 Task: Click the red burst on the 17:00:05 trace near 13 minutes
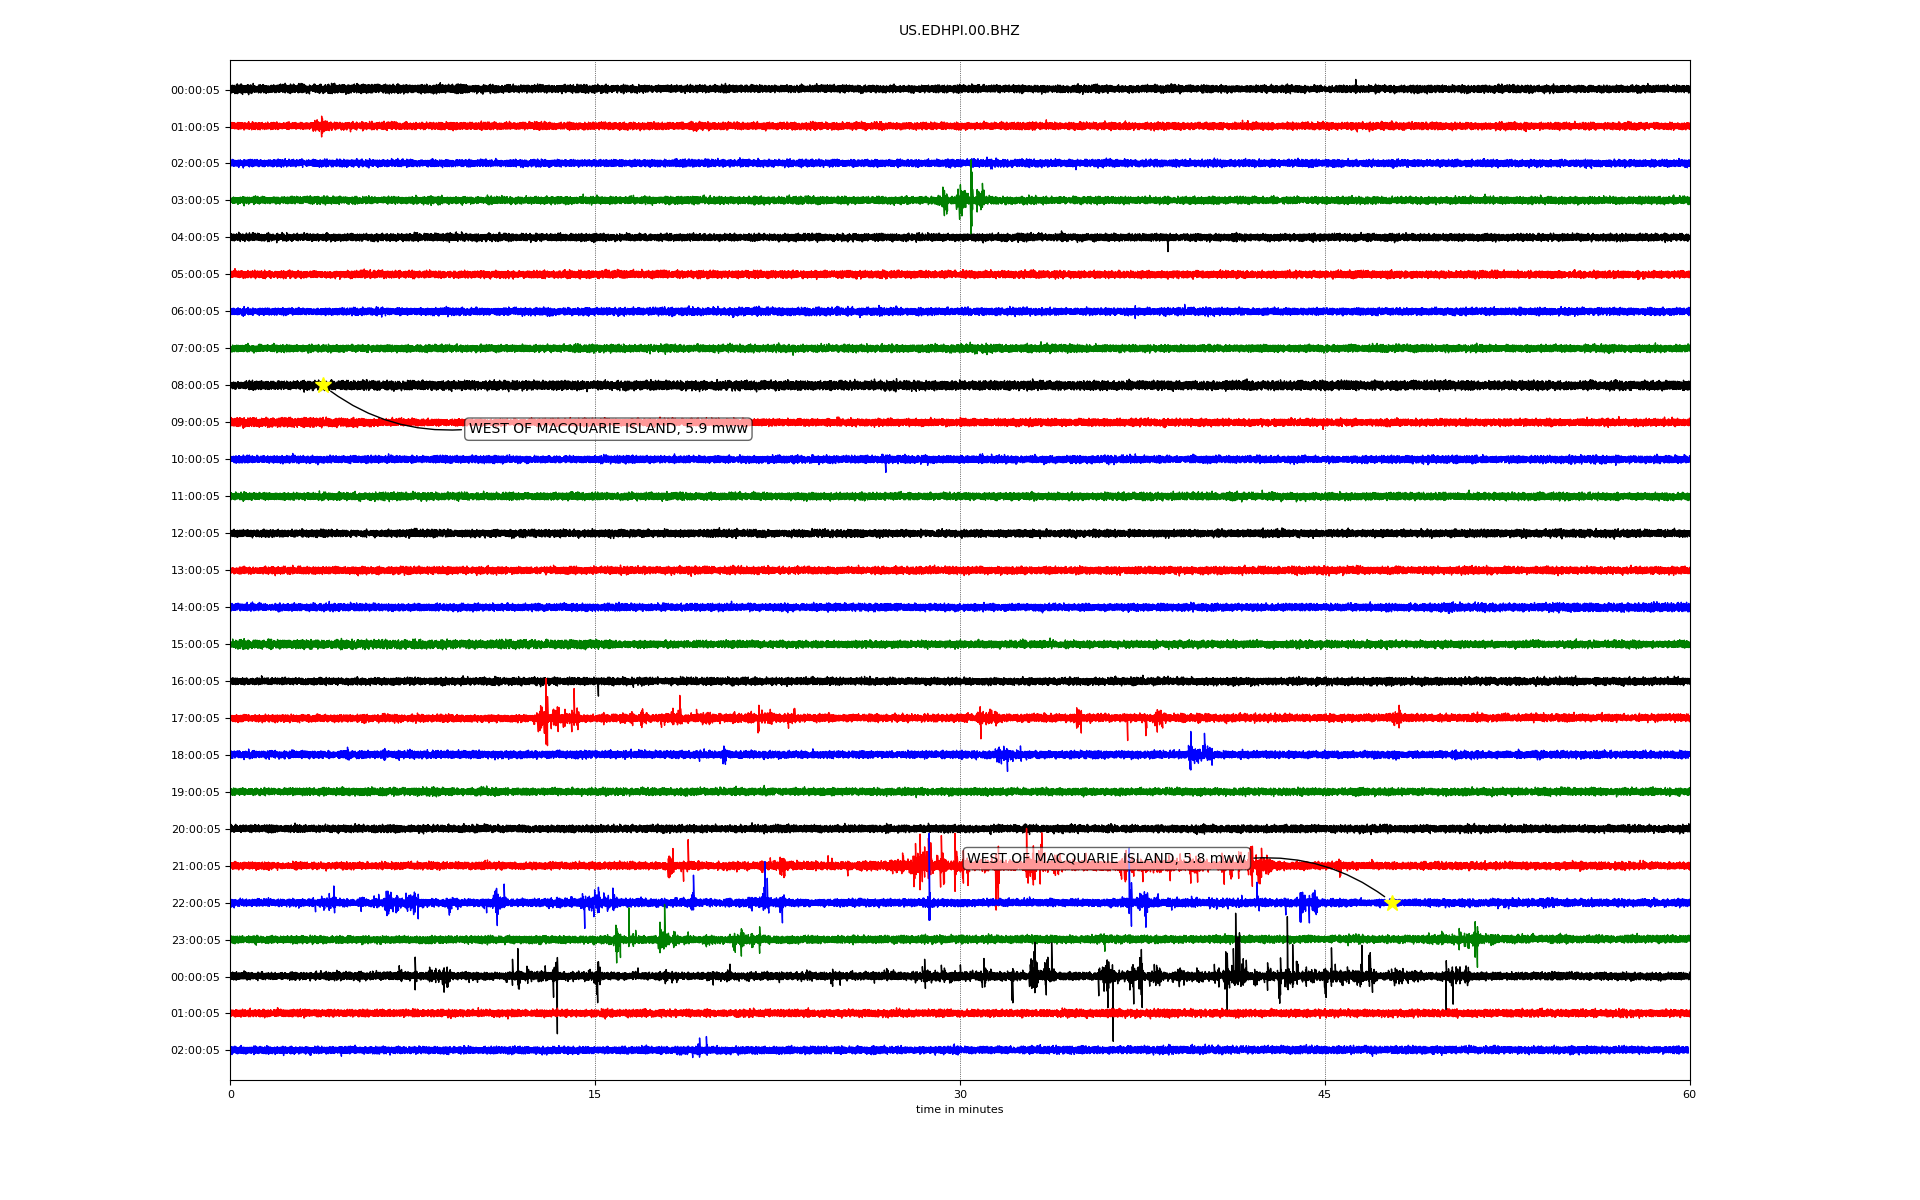[546, 717]
